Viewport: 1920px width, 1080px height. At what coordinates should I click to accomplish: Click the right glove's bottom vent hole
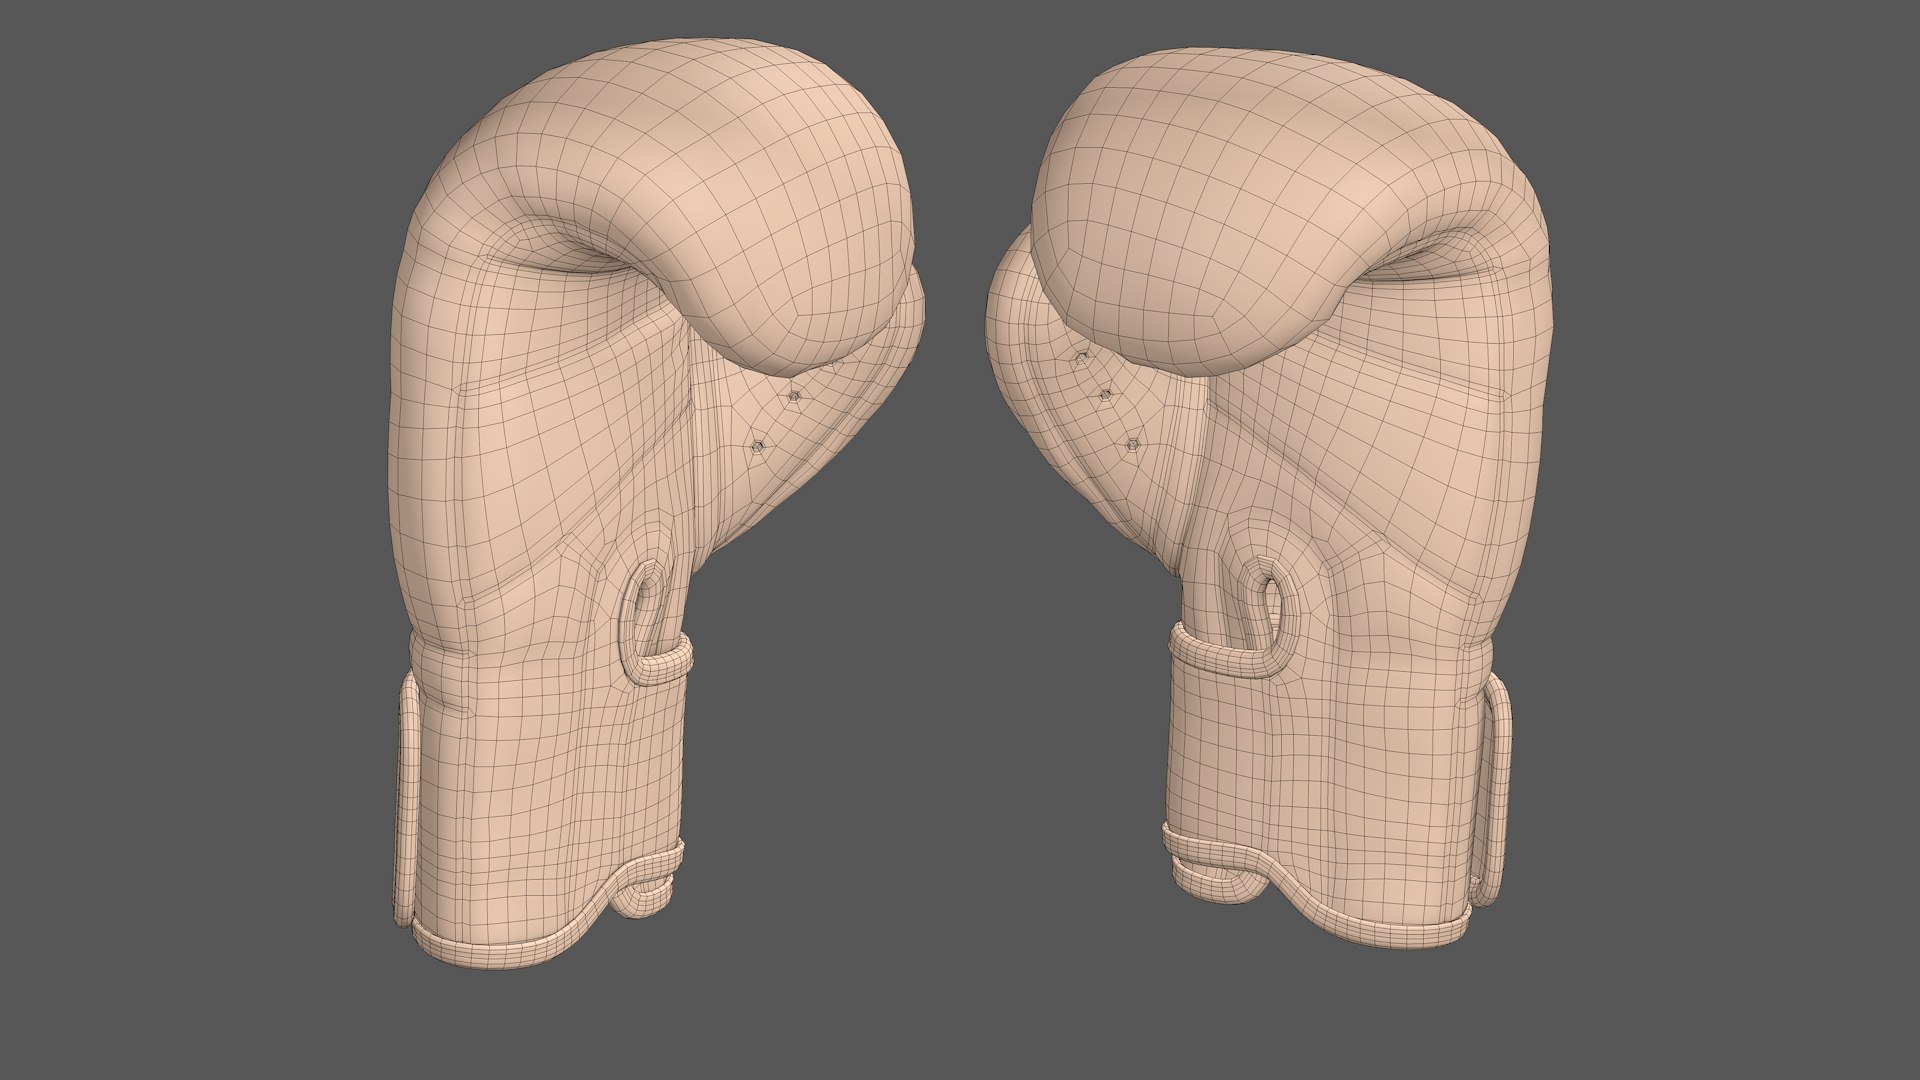pyautogui.click(x=1133, y=444)
